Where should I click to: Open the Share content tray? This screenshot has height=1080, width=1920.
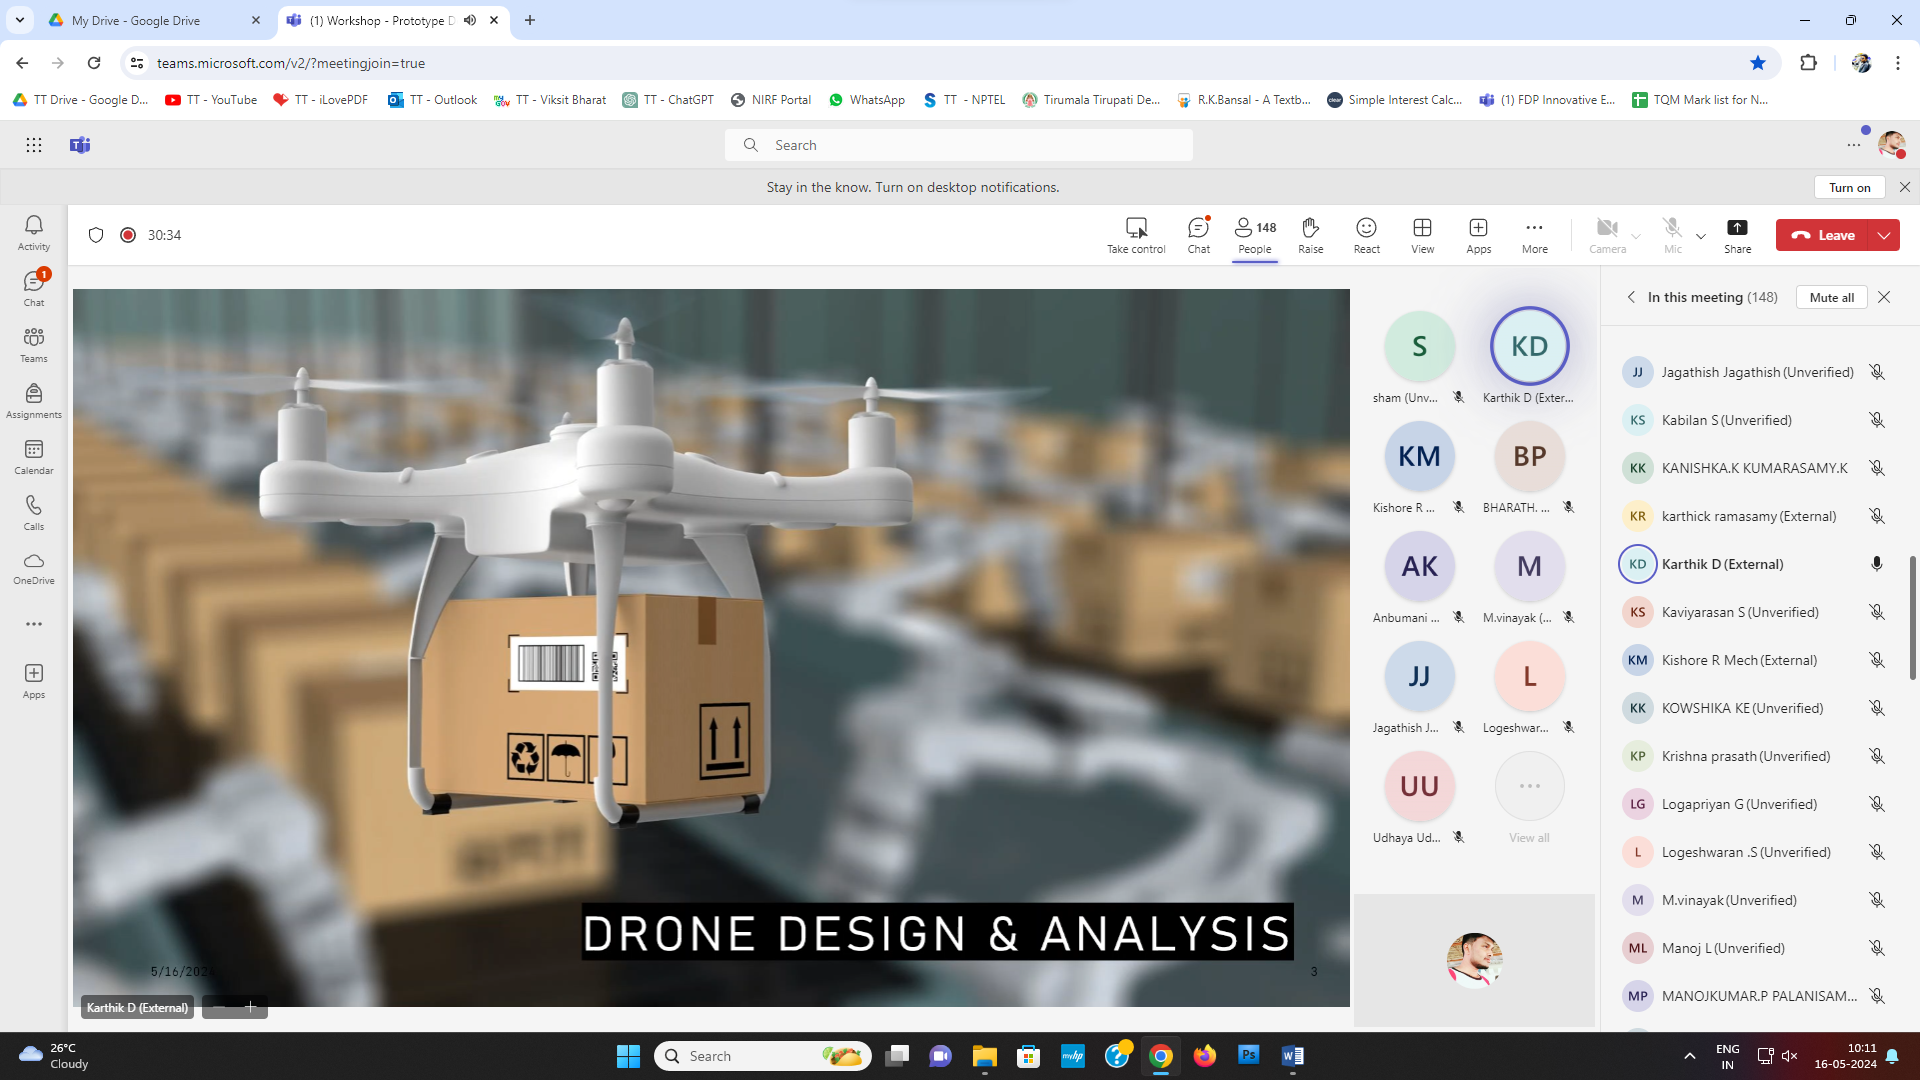(x=1737, y=235)
